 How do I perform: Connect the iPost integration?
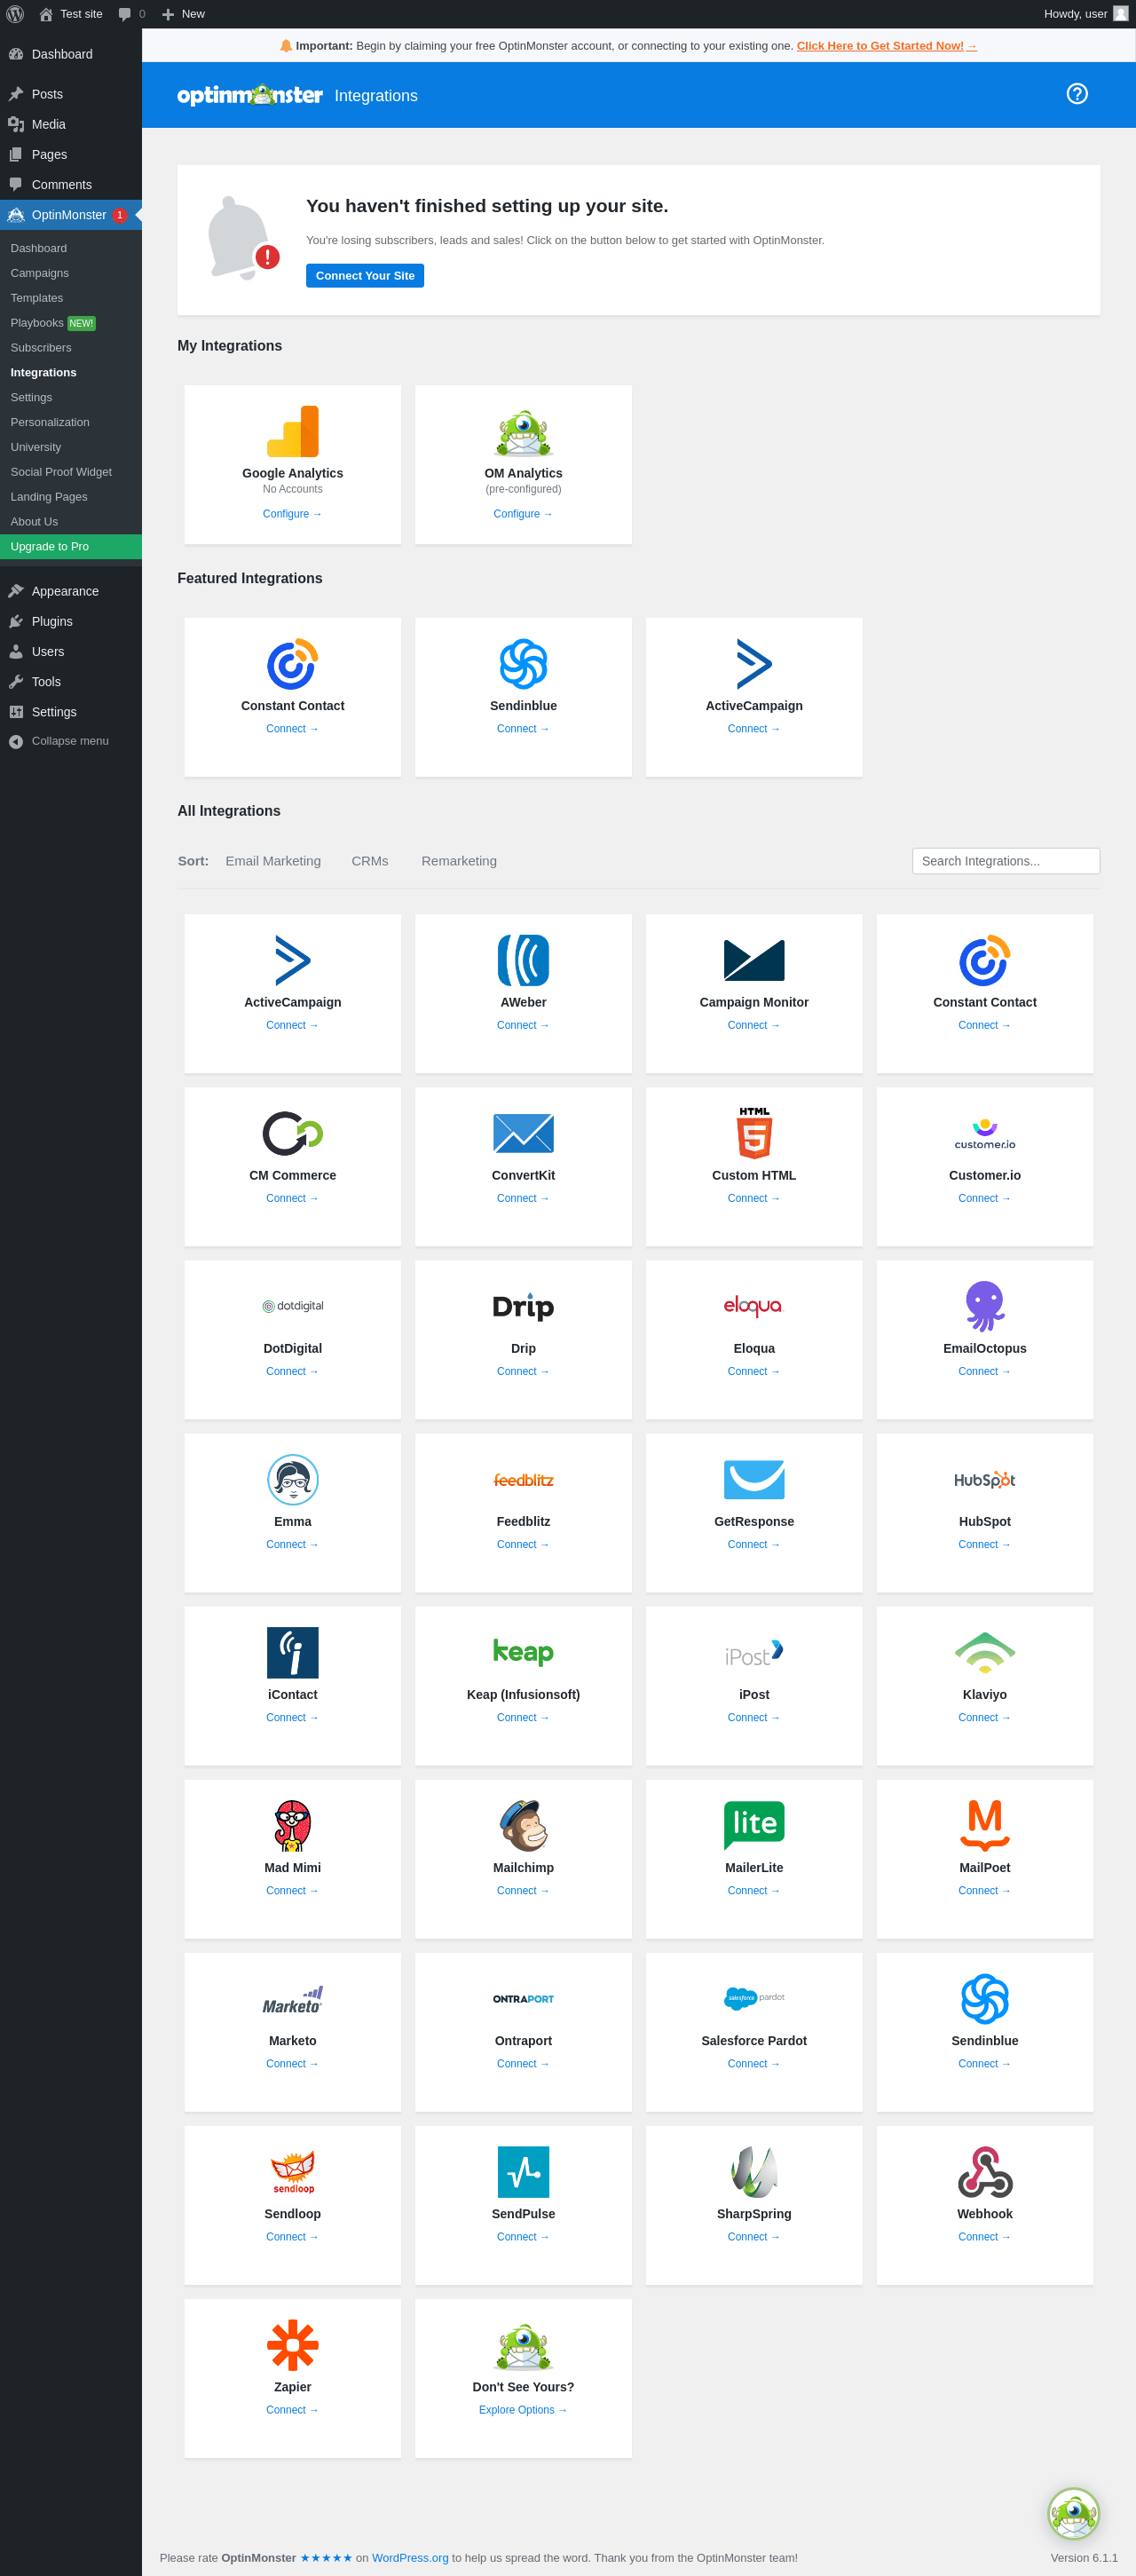click(754, 1718)
